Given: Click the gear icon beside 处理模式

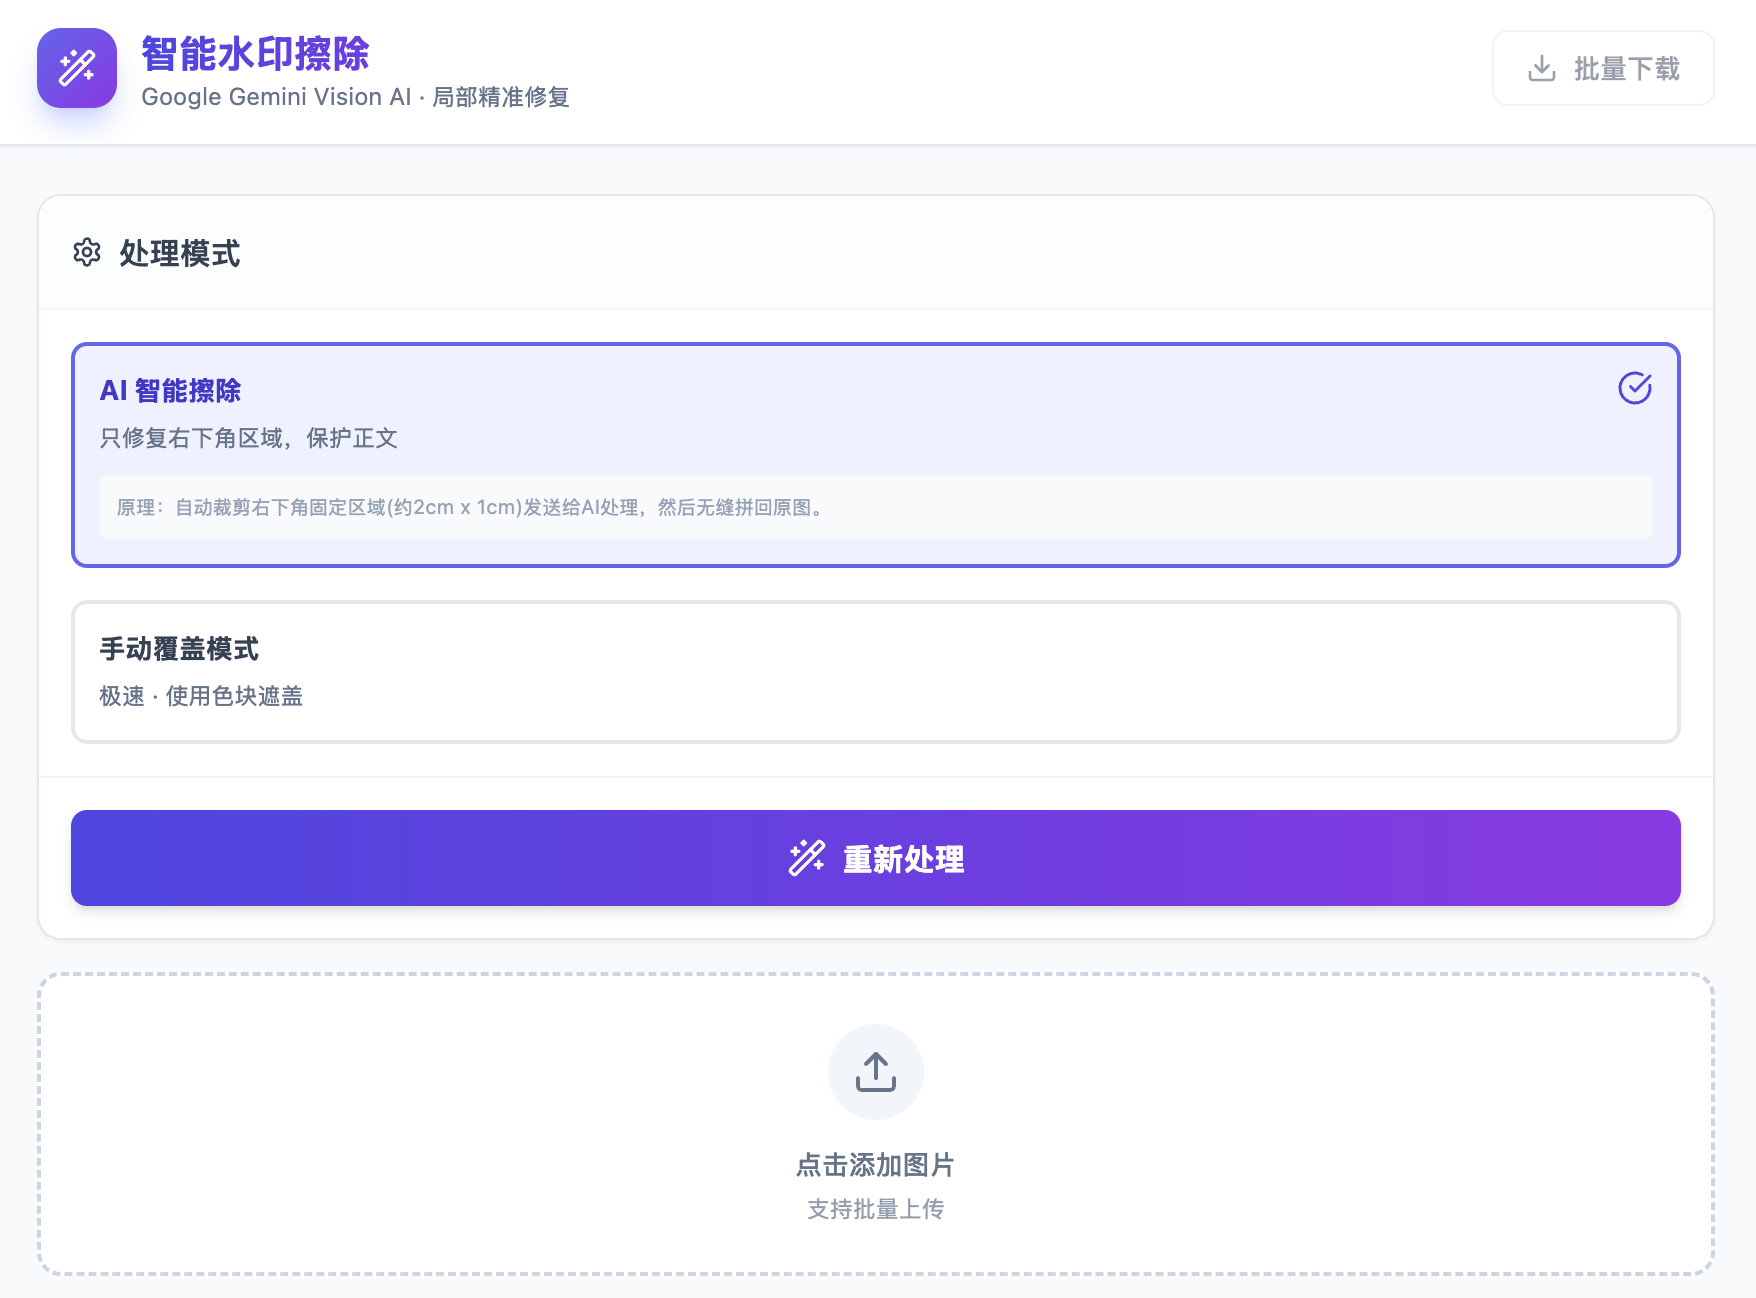Looking at the screenshot, I should pyautogui.click(x=87, y=253).
